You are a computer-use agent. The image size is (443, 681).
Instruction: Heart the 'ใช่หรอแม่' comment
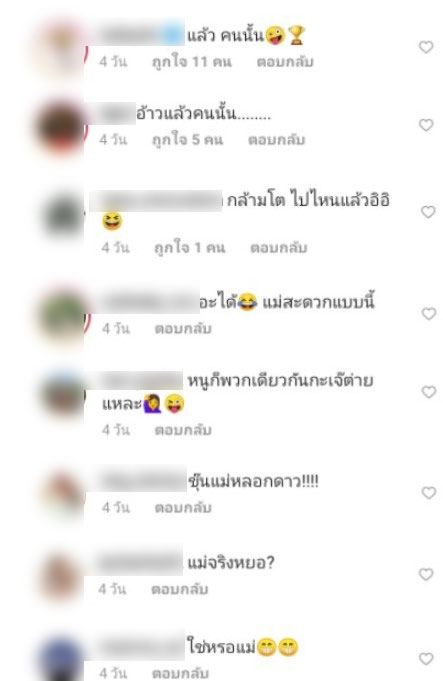pos(426,659)
